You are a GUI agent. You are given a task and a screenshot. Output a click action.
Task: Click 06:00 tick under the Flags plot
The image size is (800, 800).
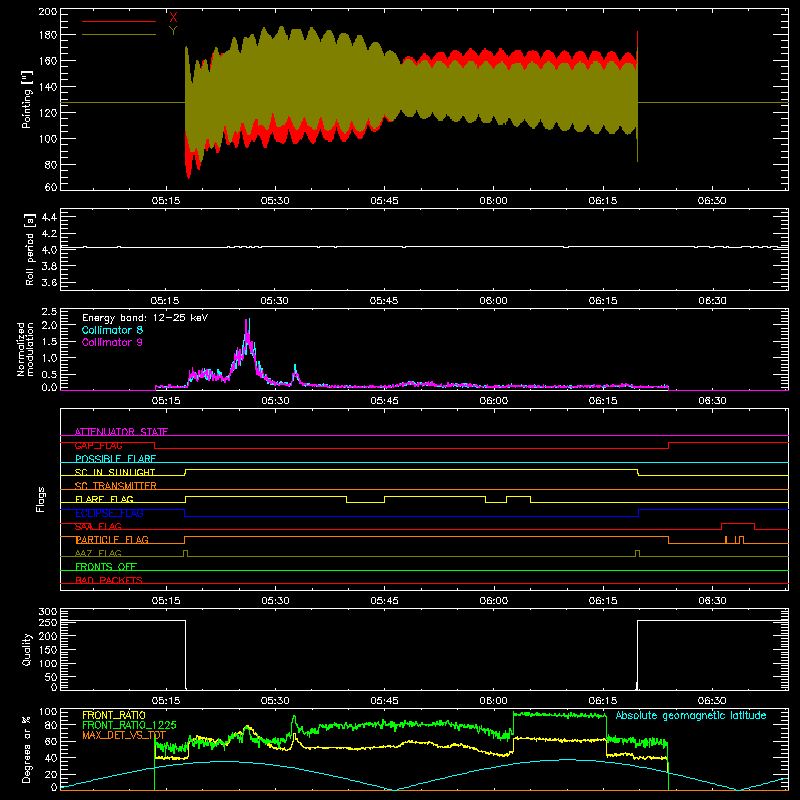[493, 601]
